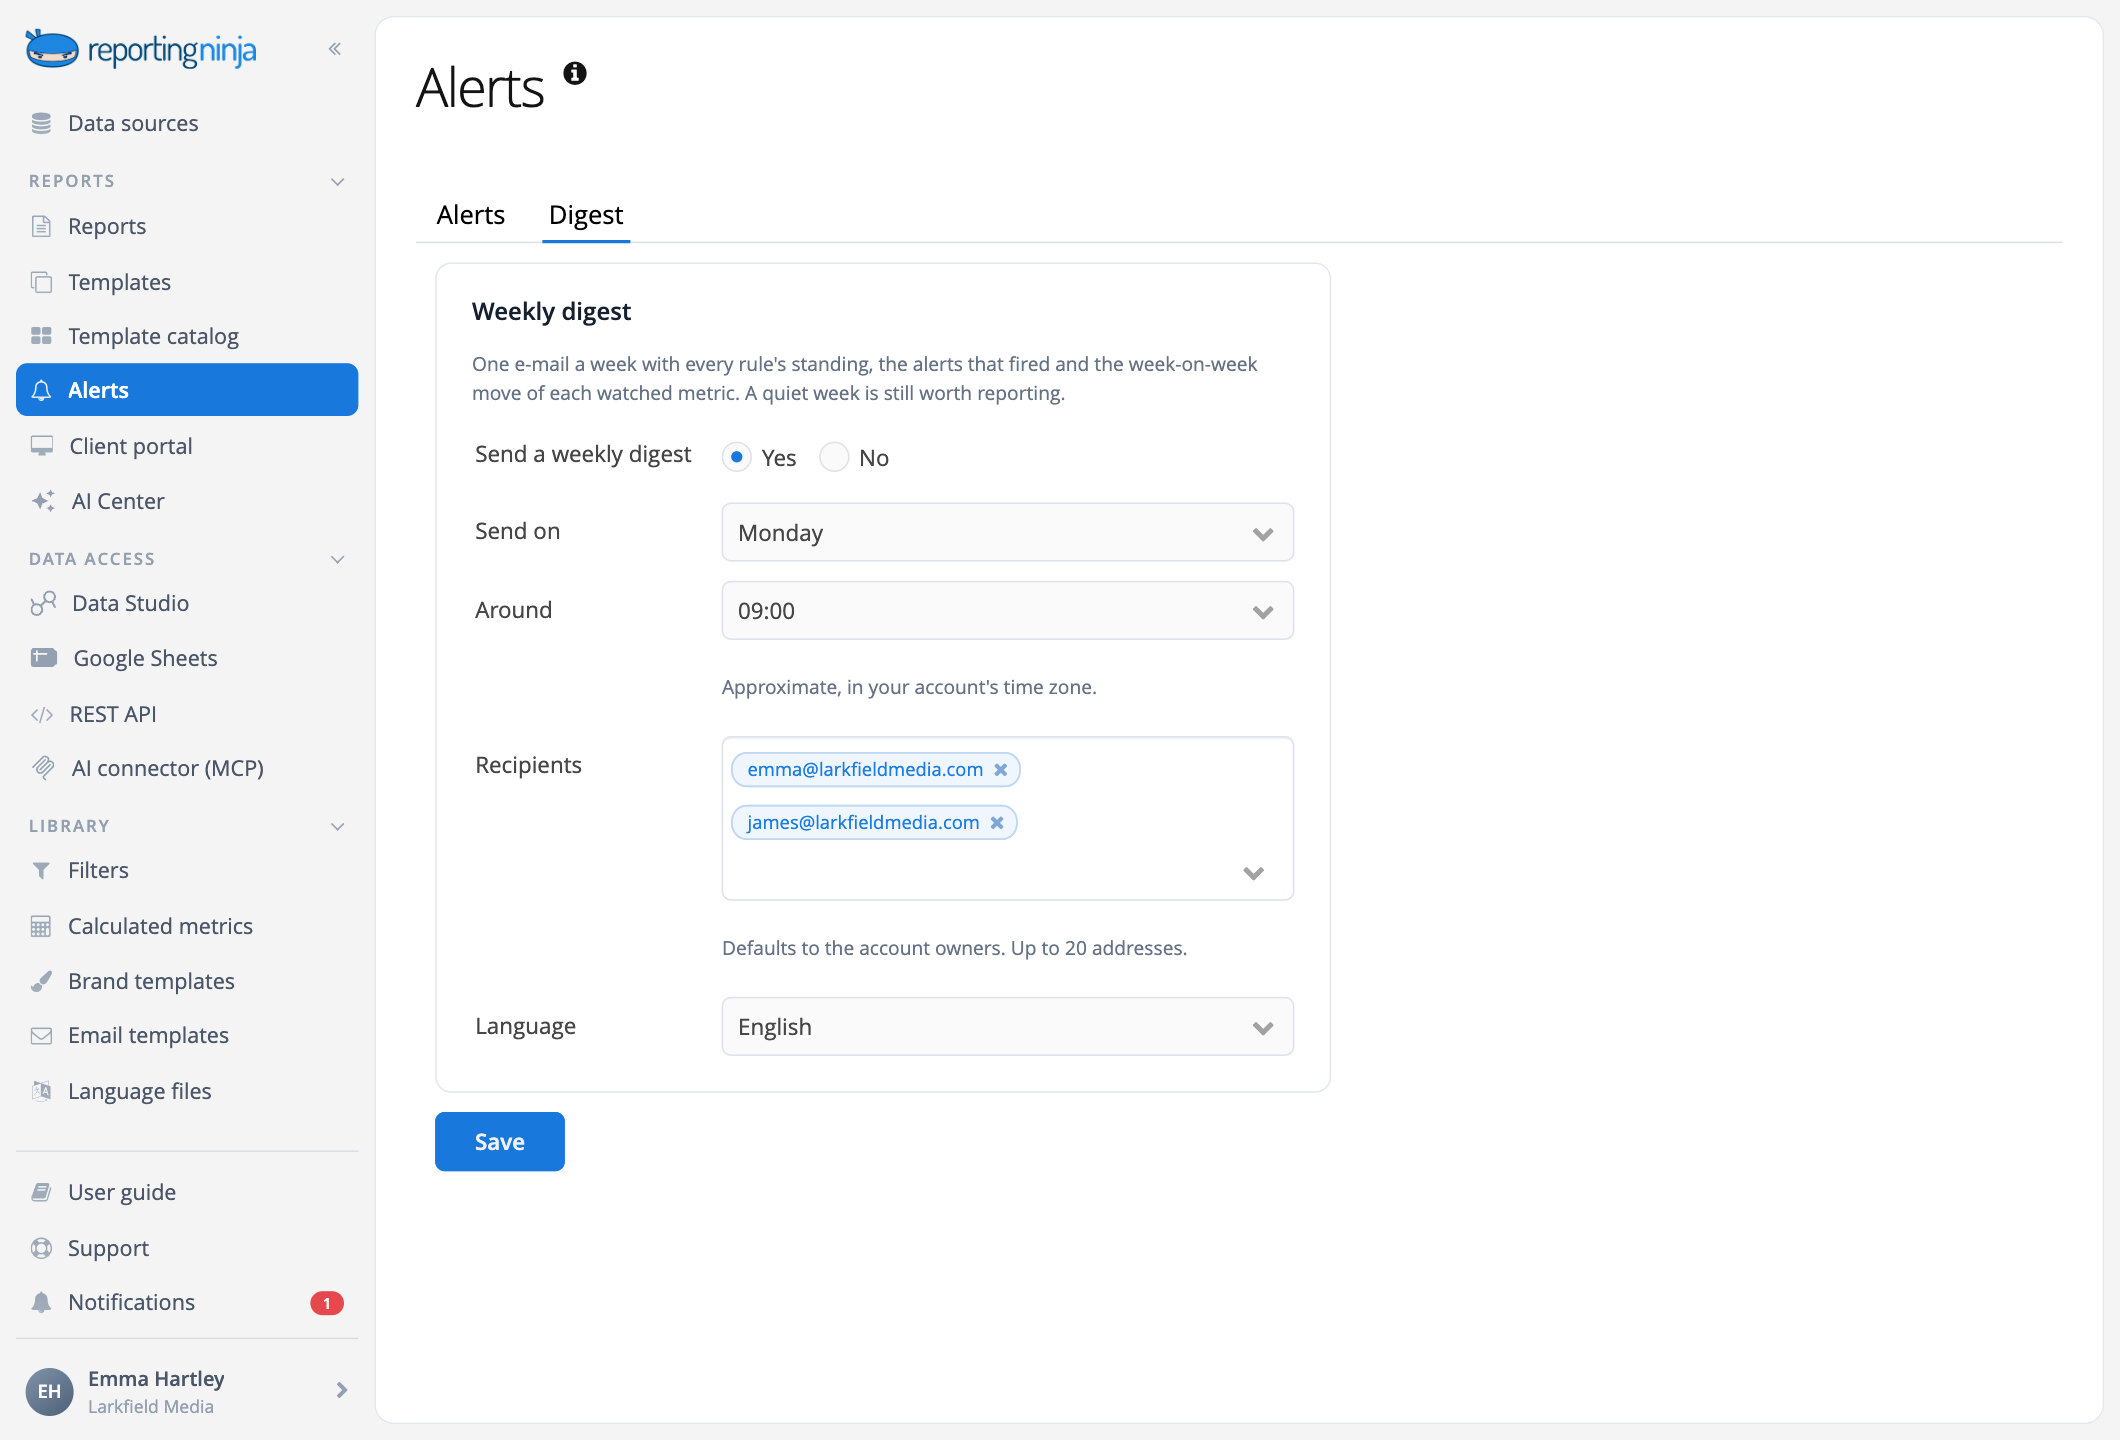Click the REST API code icon

(x=42, y=714)
